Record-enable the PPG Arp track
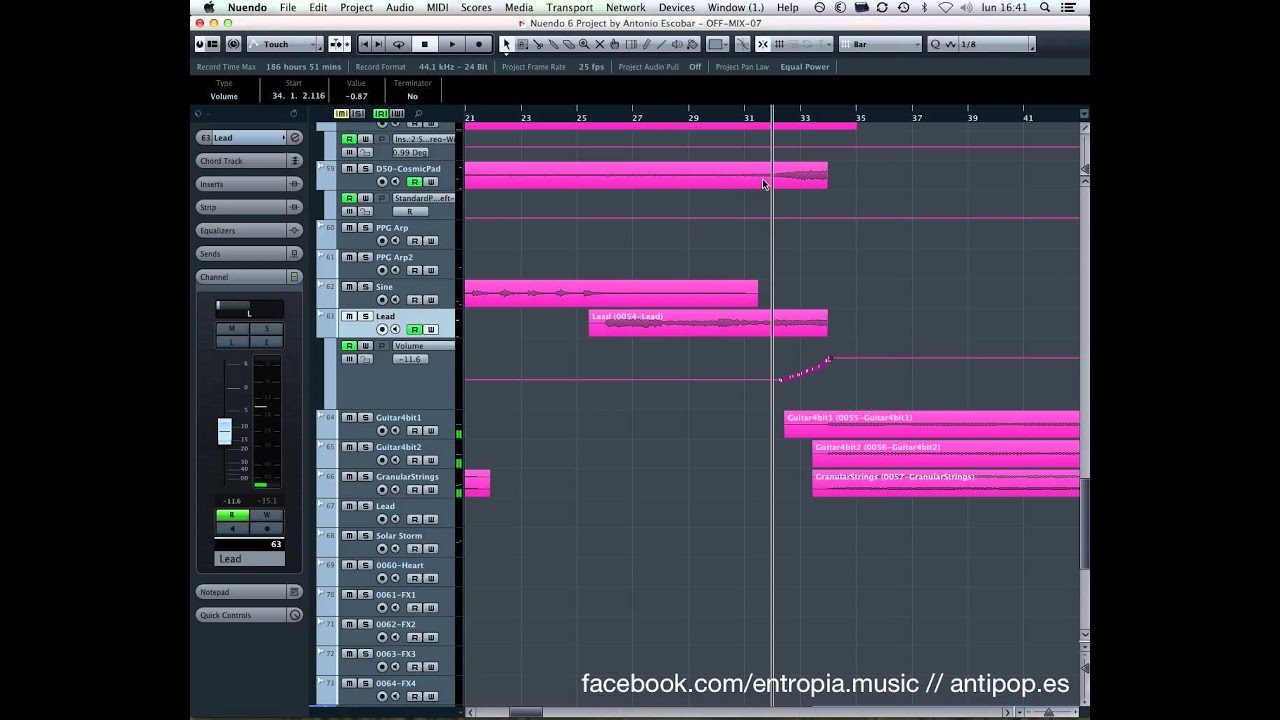The height and width of the screenshot is (720, 1280). tap(381, 241)
